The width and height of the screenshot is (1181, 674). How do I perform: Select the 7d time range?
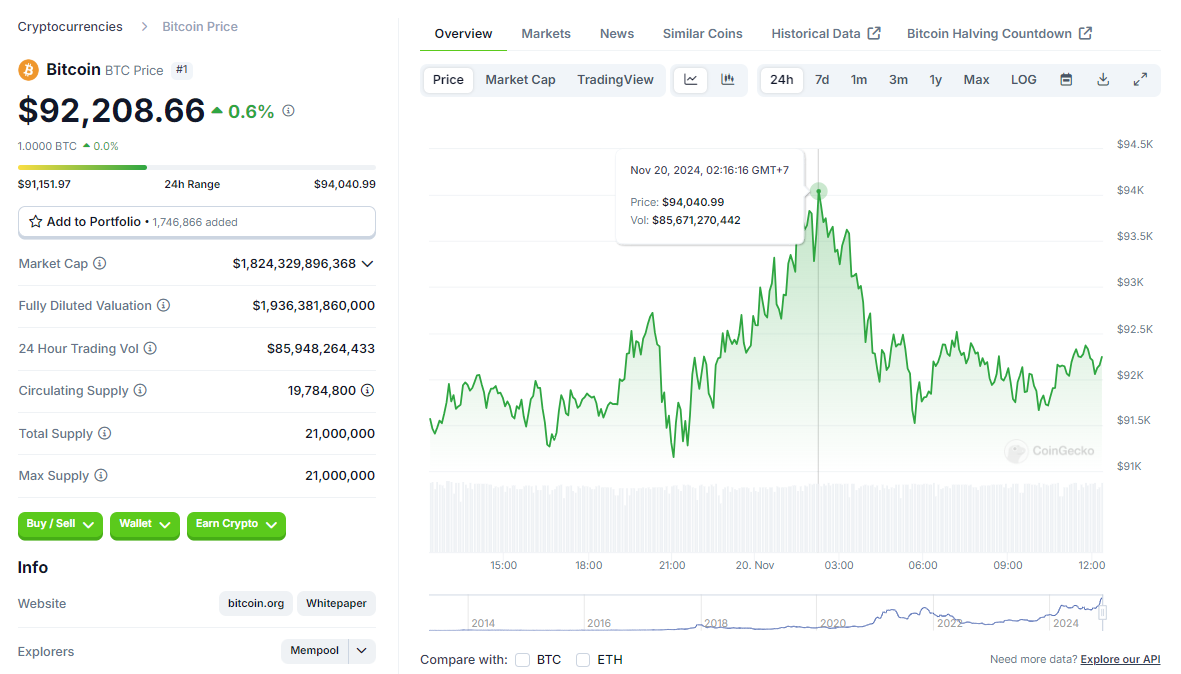coord(822,80)
